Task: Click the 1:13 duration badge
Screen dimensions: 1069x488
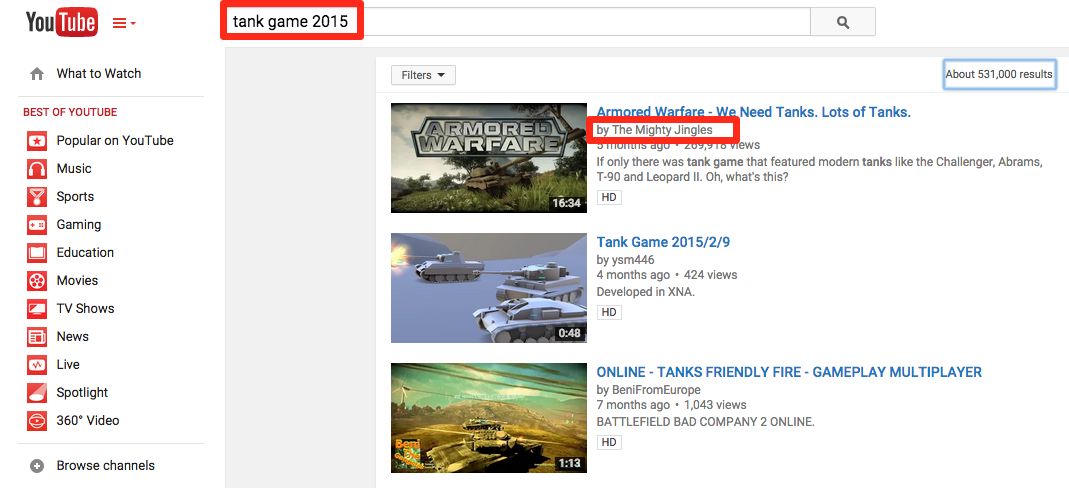Action: 569,463
